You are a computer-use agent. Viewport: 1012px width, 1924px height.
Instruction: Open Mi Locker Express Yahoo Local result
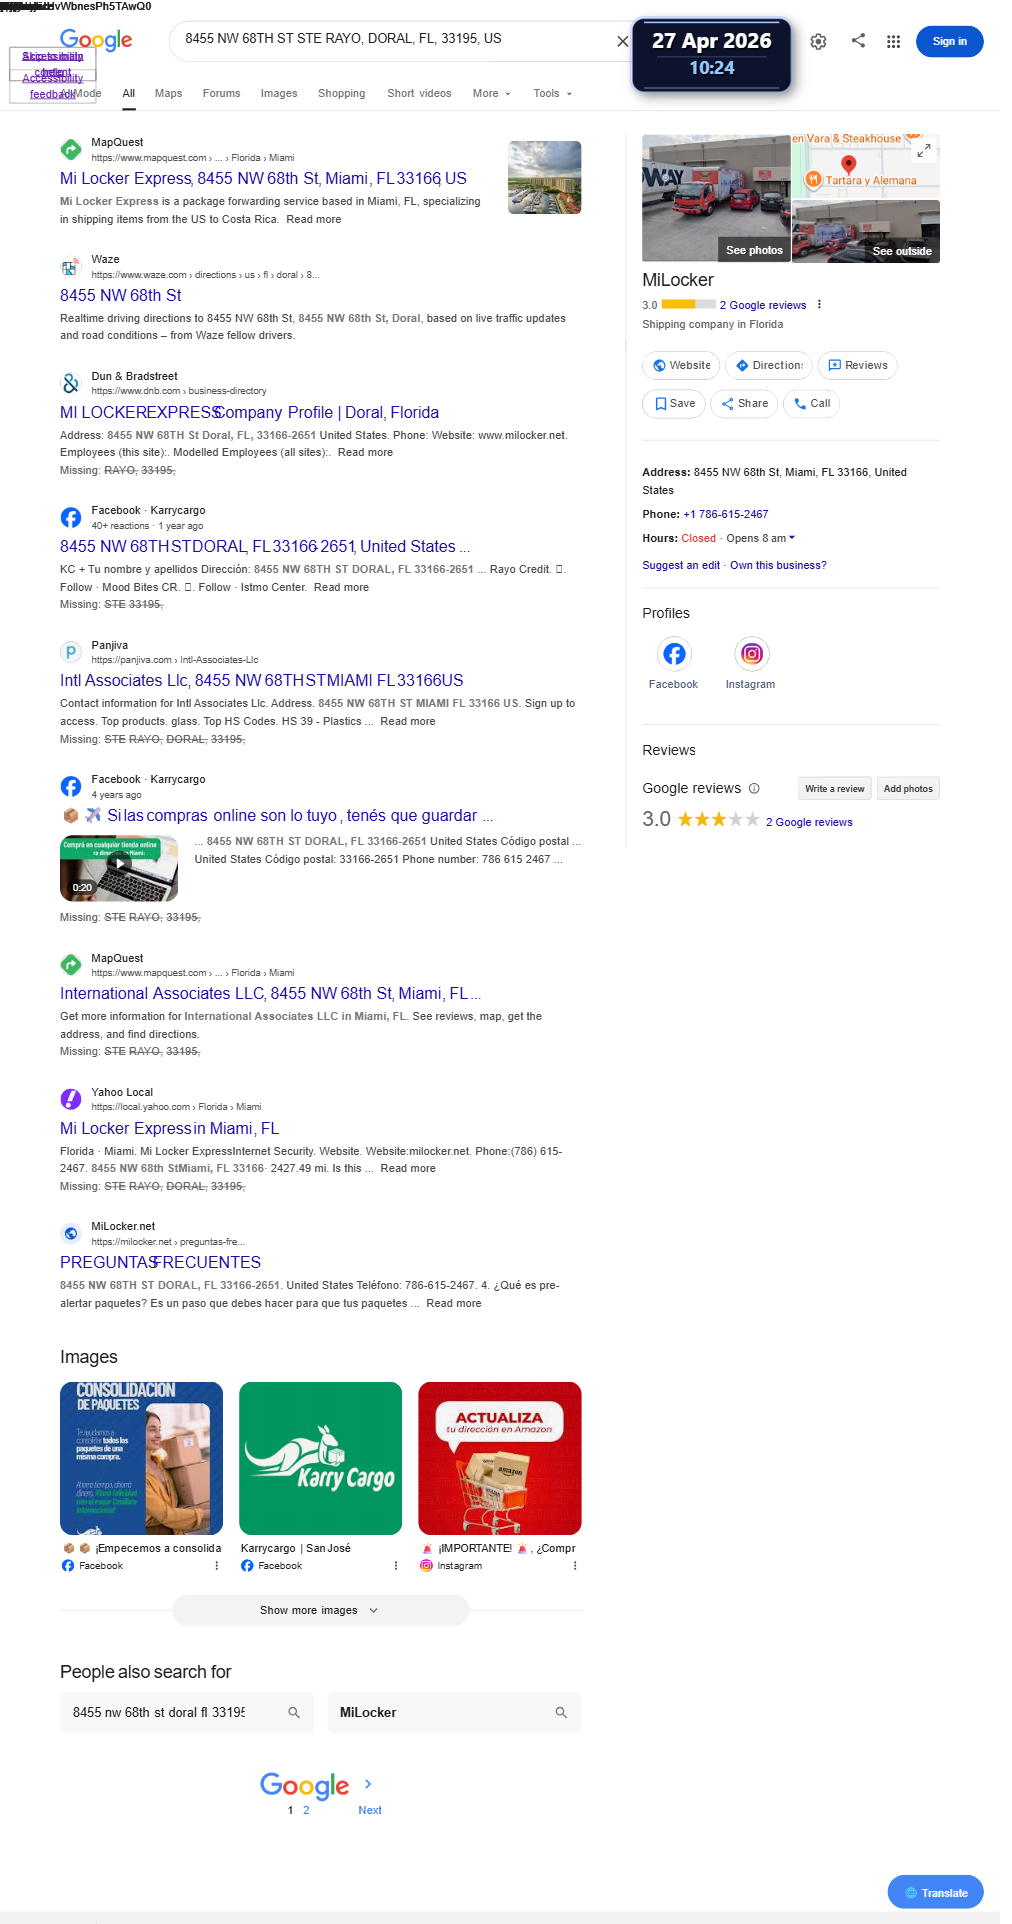(169, 1128)
